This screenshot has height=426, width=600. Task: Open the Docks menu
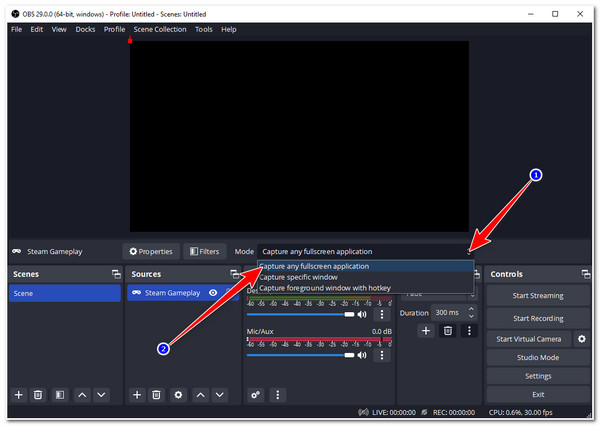(85, 29)
